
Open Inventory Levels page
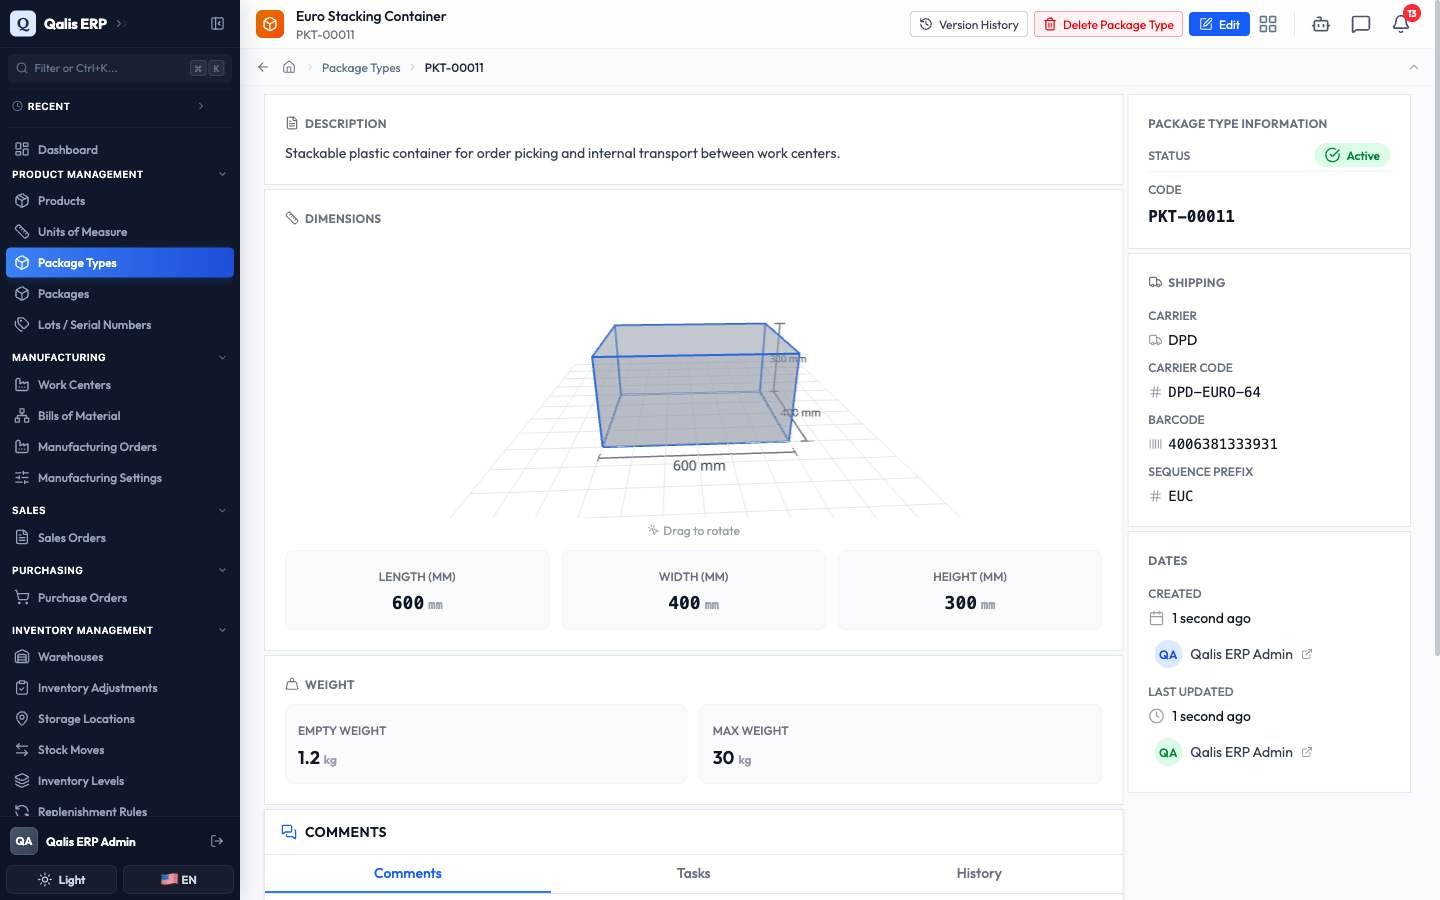coord(120,781)
